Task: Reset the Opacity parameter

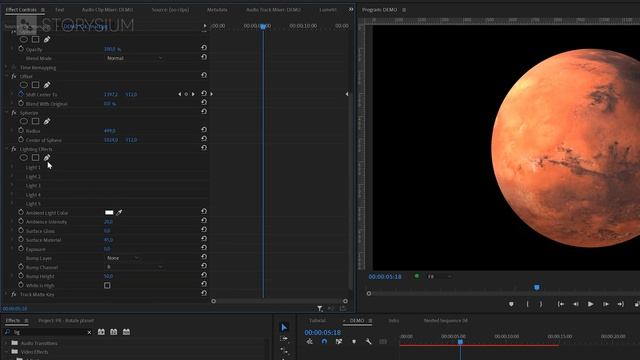Action: [204, 48]
